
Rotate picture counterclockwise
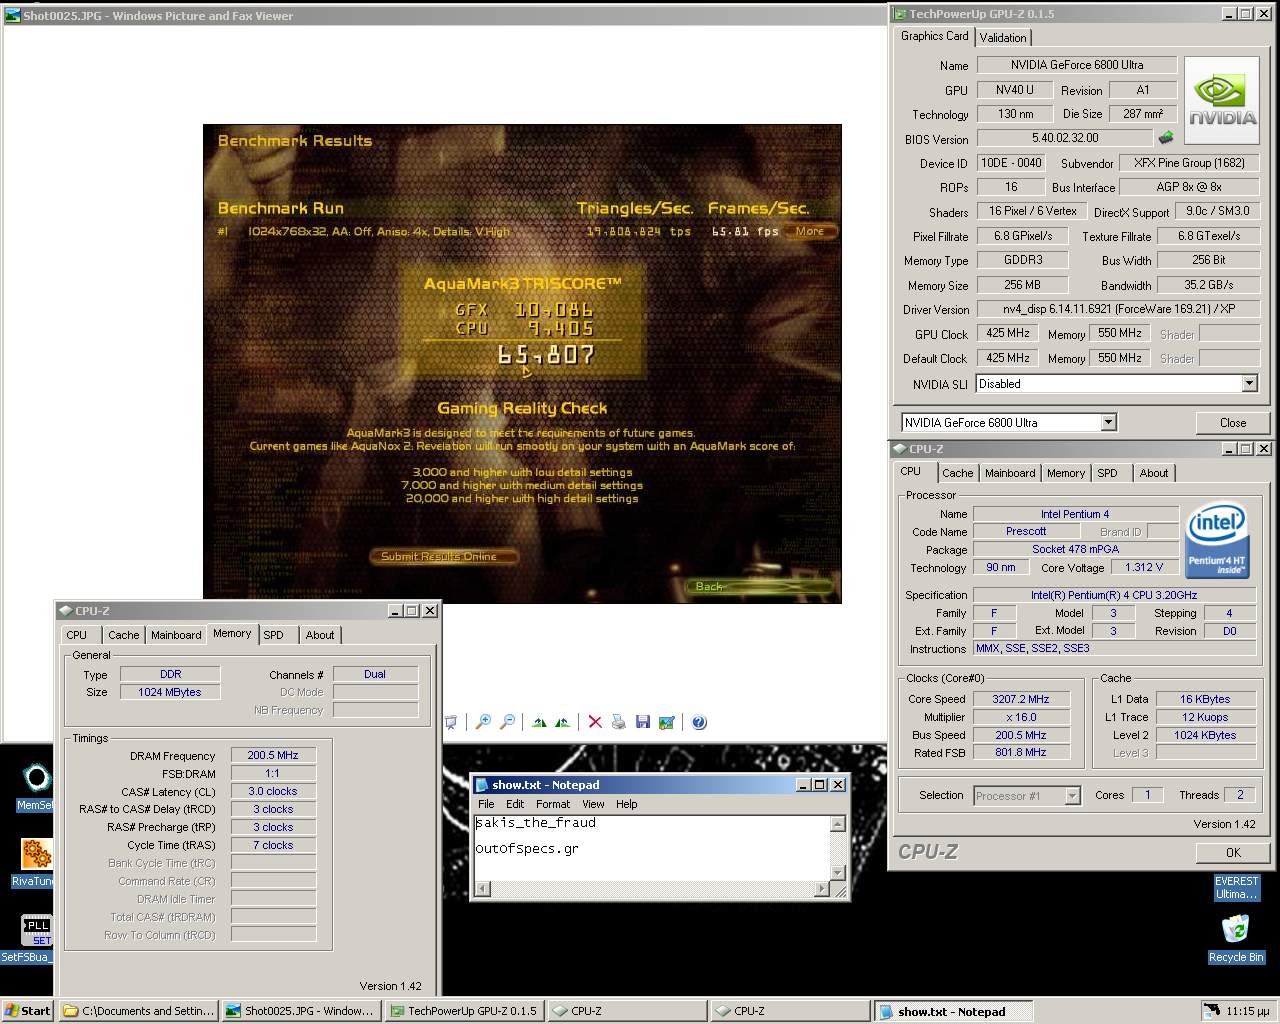click(562, 722)
